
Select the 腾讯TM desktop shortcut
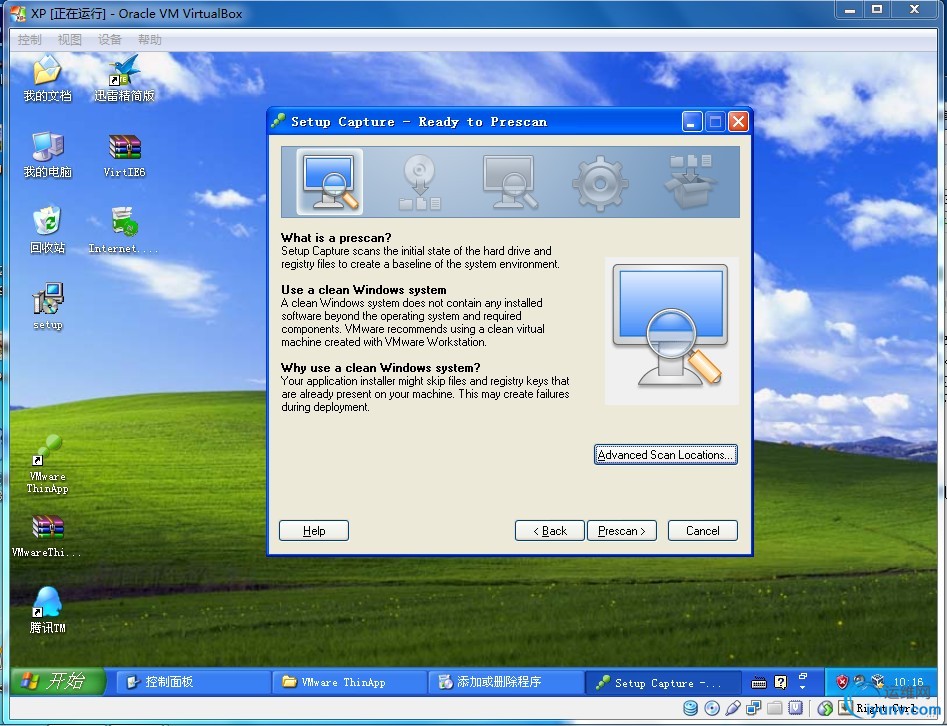(47, 610)
